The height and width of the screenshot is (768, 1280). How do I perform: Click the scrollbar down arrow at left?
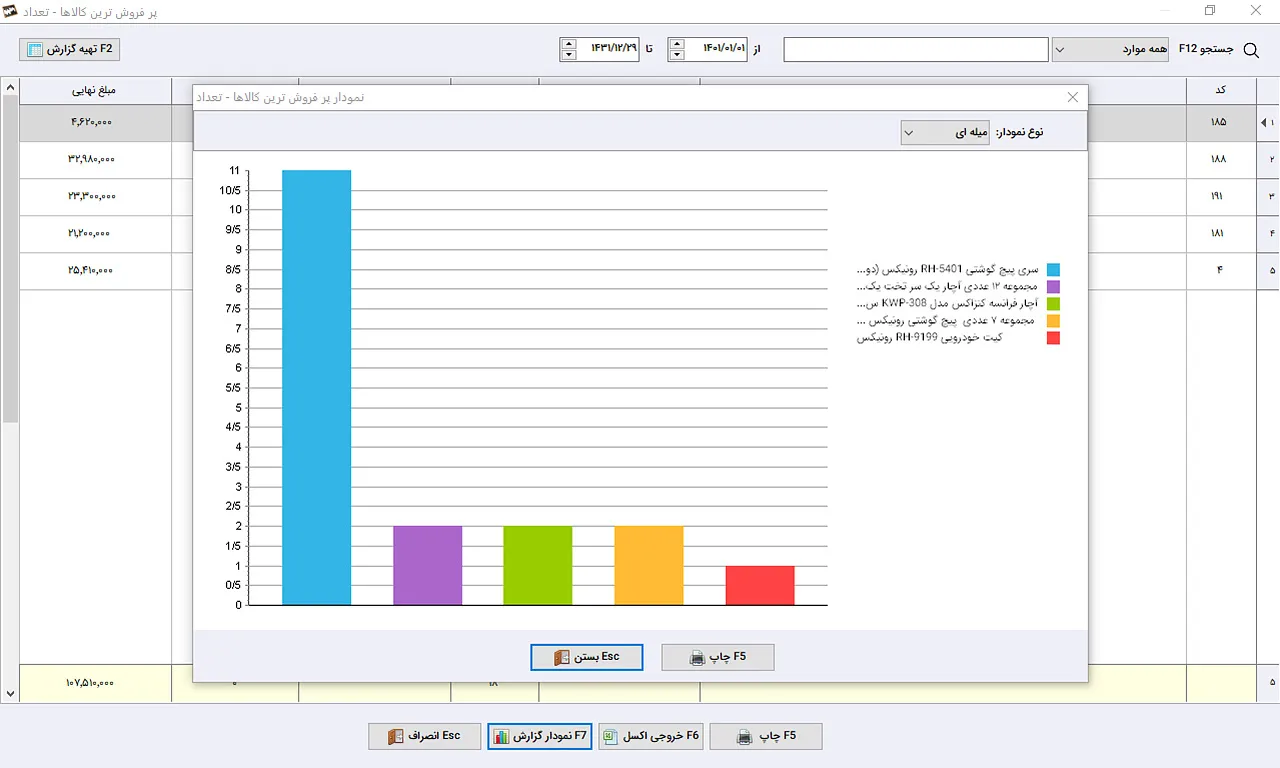[x=10, y=693]
